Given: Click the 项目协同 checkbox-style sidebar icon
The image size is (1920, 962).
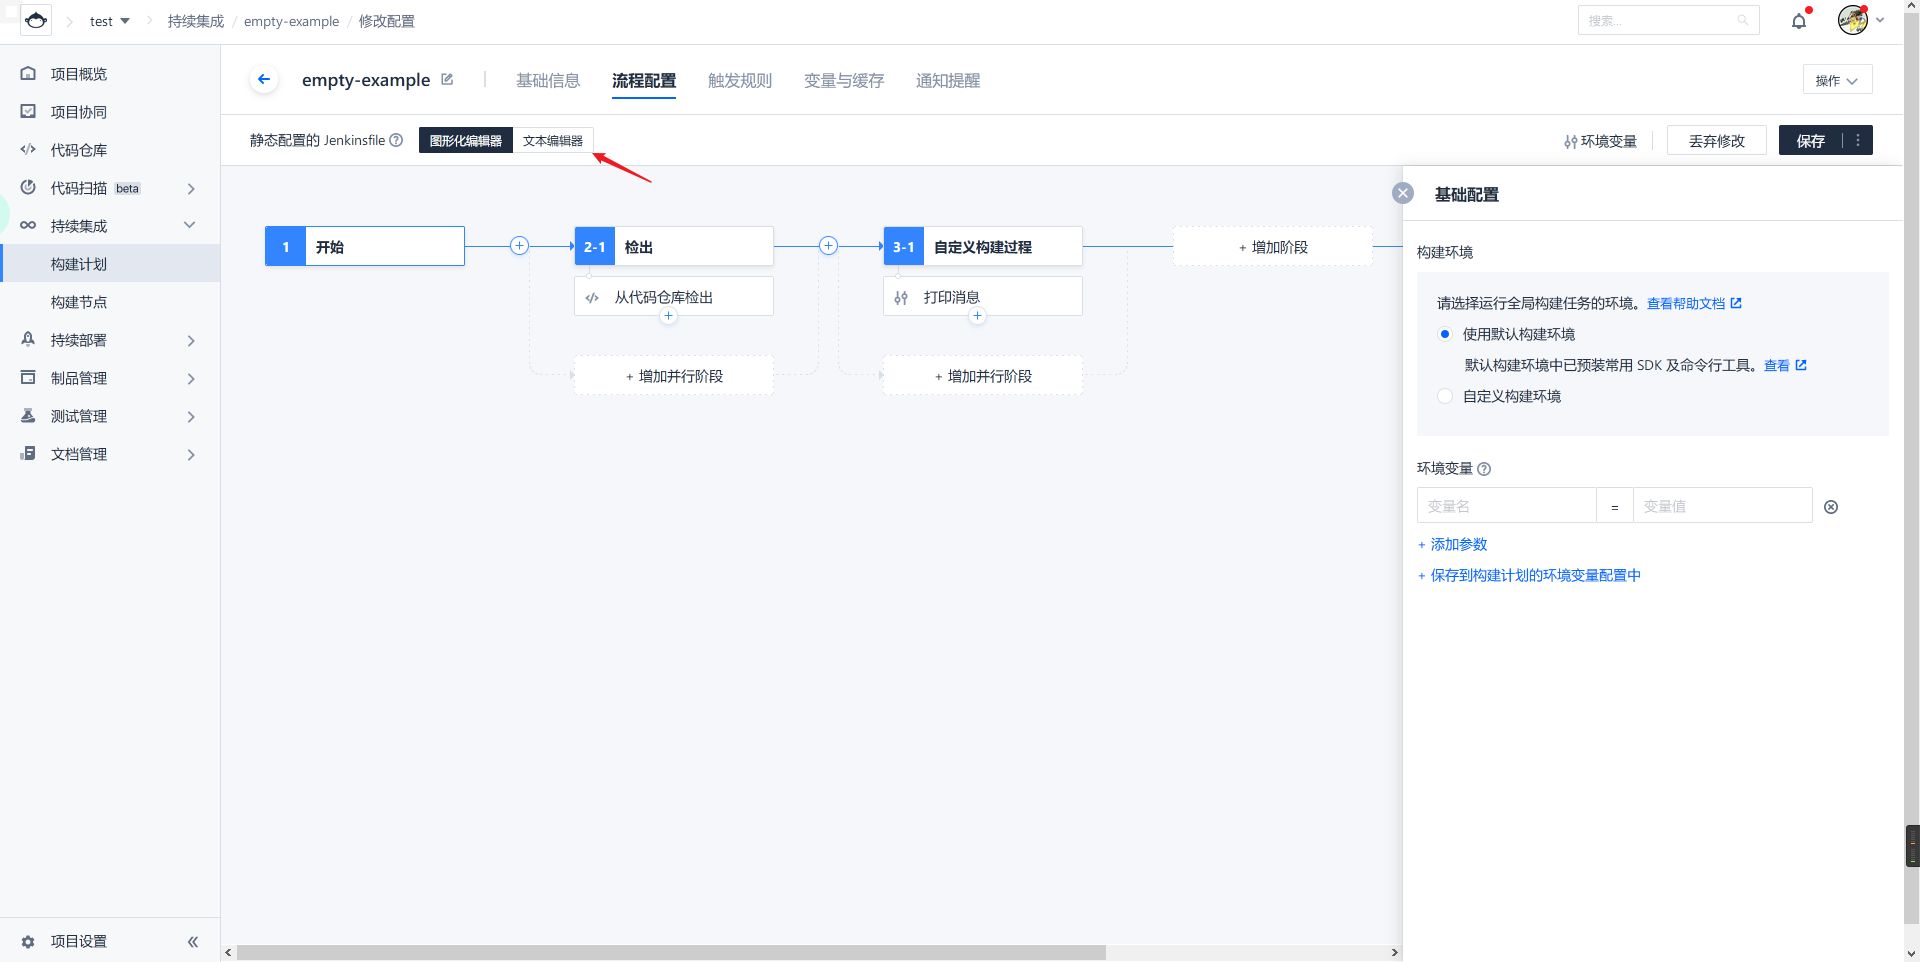Looking at the screenshot, I should (27, 111).
